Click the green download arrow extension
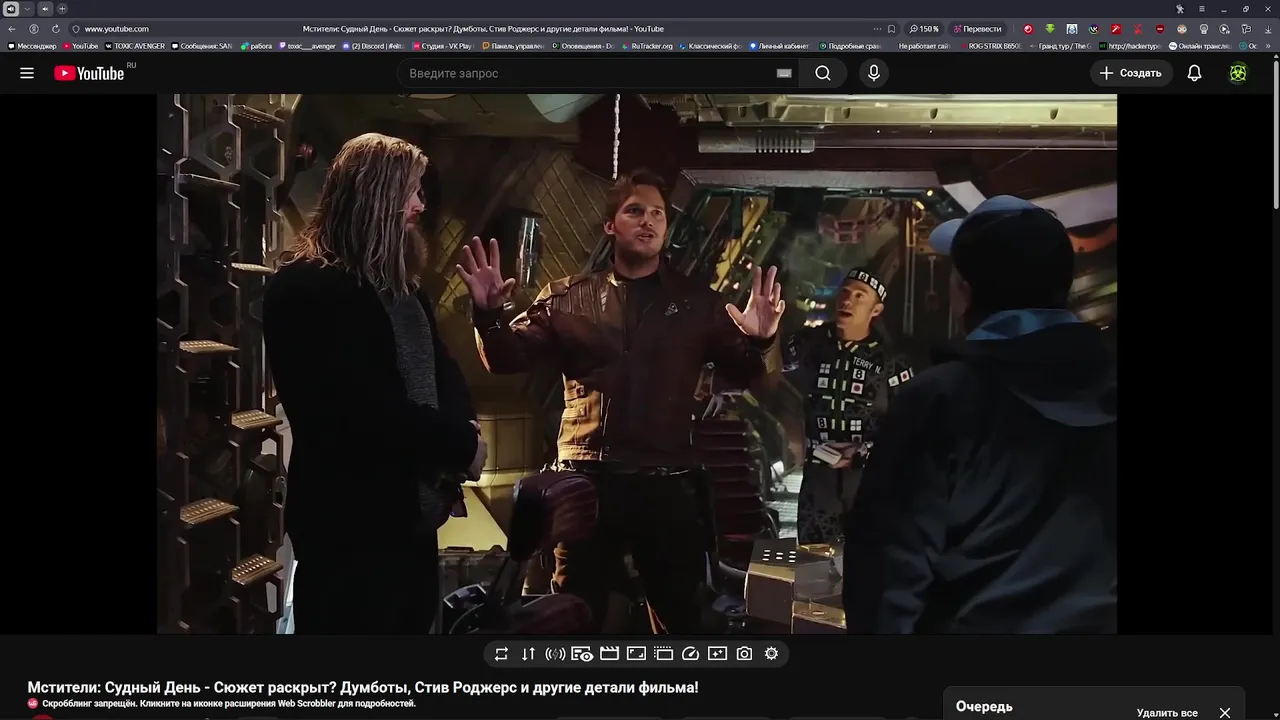This screenshot has width=1280, height=720. coord(1050,29)
